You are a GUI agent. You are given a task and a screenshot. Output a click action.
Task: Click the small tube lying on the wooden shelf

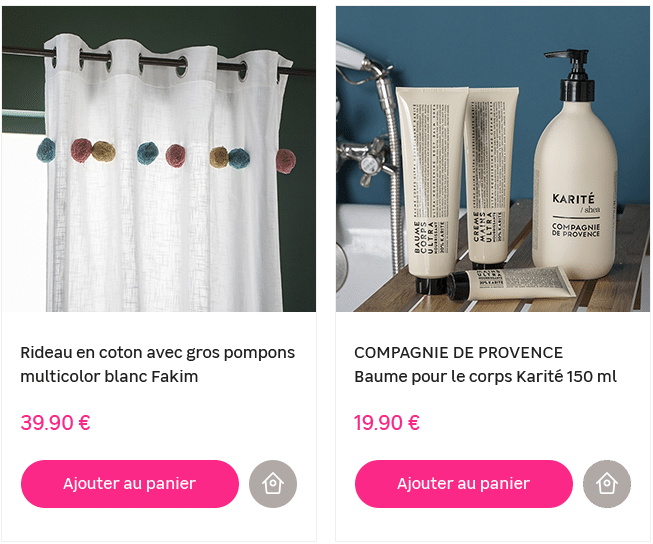click(x=510, y=284)
